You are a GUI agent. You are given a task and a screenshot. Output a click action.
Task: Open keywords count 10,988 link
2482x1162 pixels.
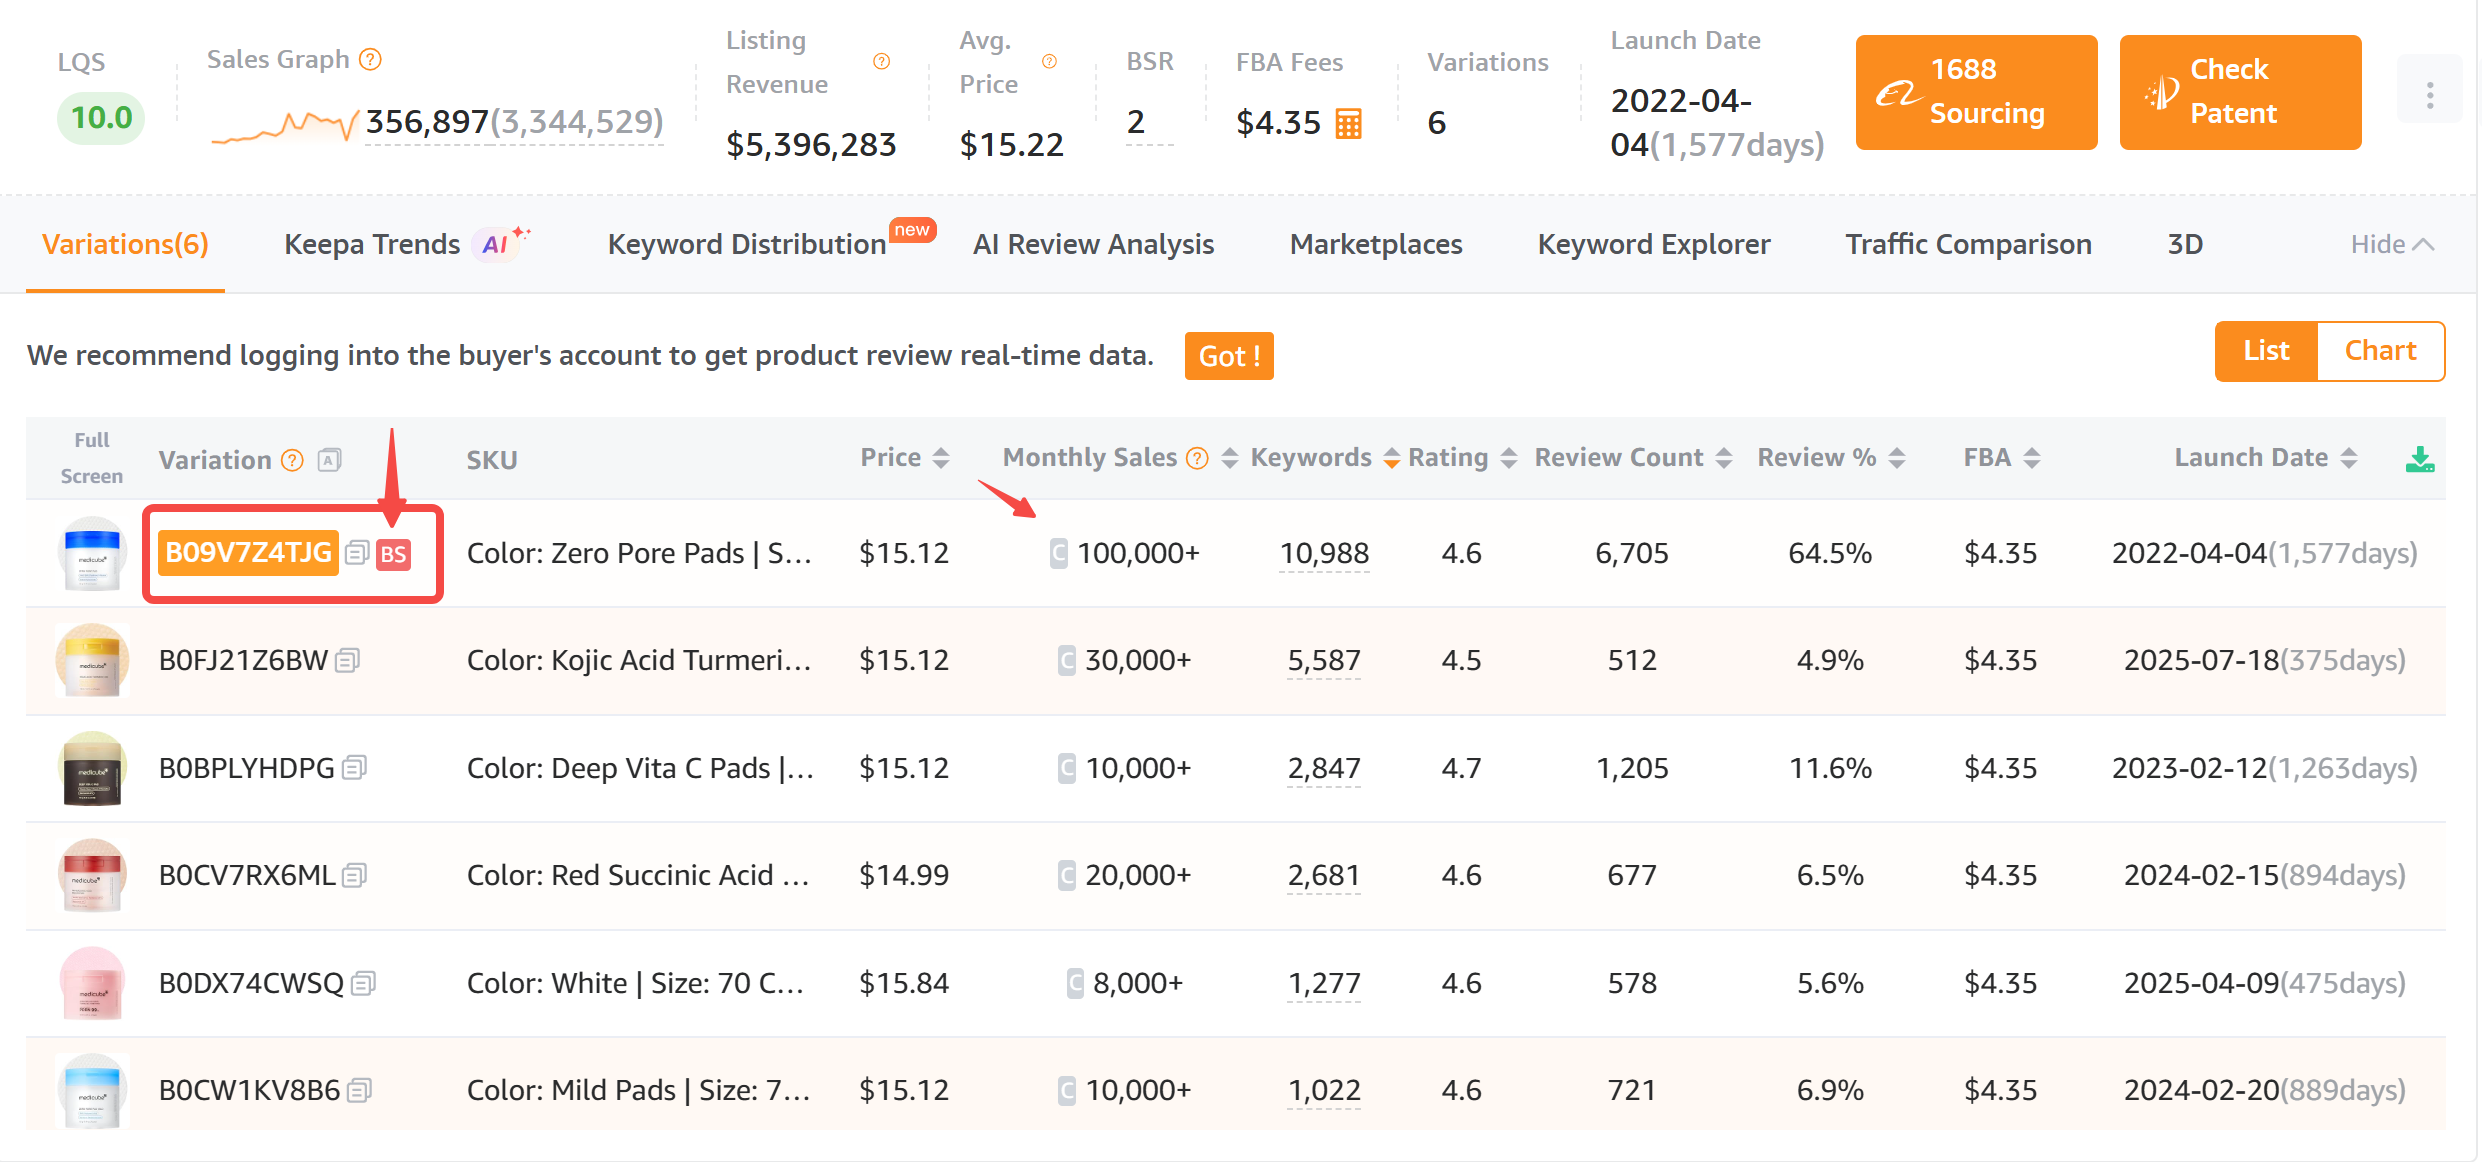pos(1324,553)
